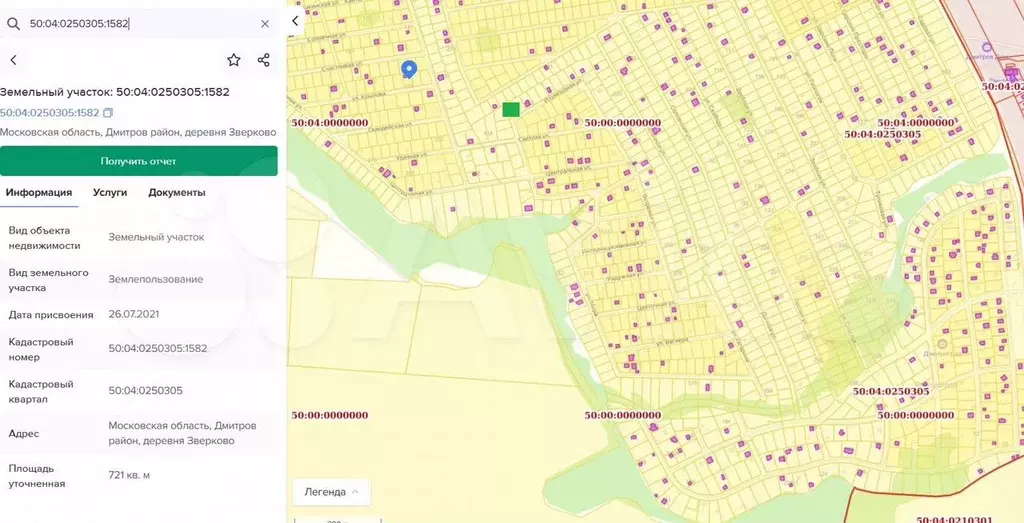Copy the cadastral number with the copy icon
Viewport: 1024px width, 523px height.
(108, 113)
